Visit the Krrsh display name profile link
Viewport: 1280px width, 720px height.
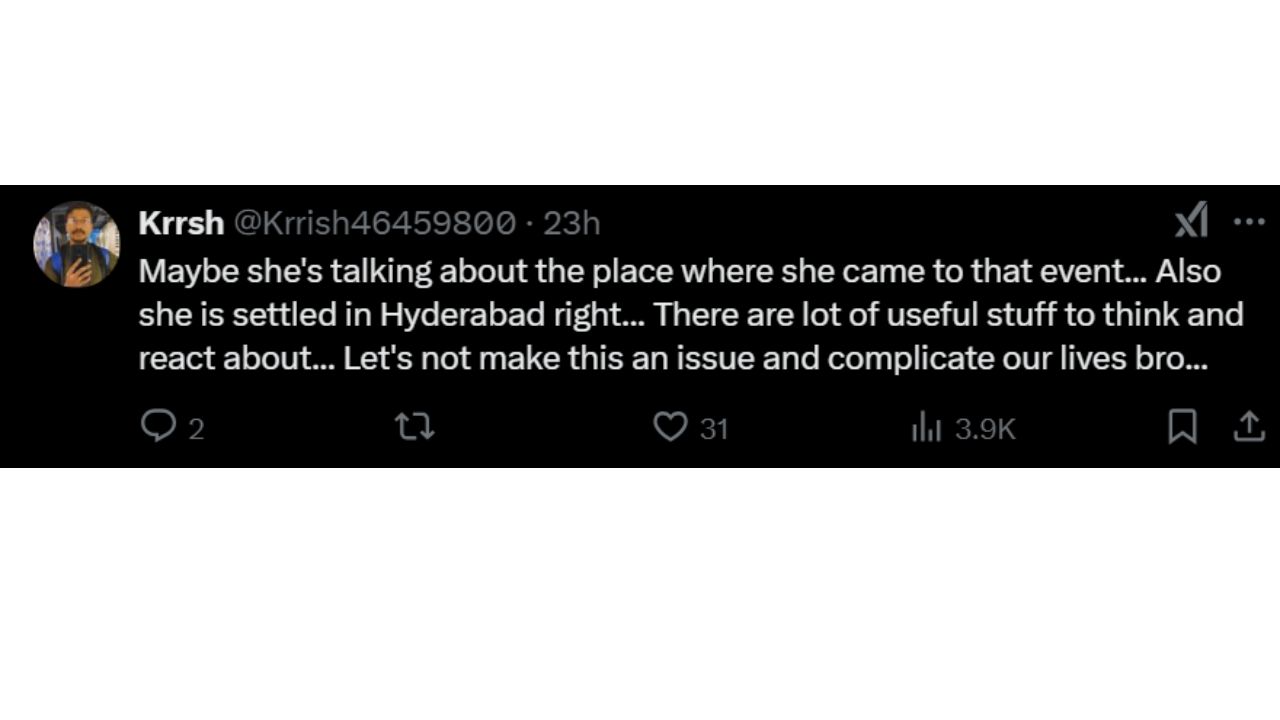[x=181, y=222]
